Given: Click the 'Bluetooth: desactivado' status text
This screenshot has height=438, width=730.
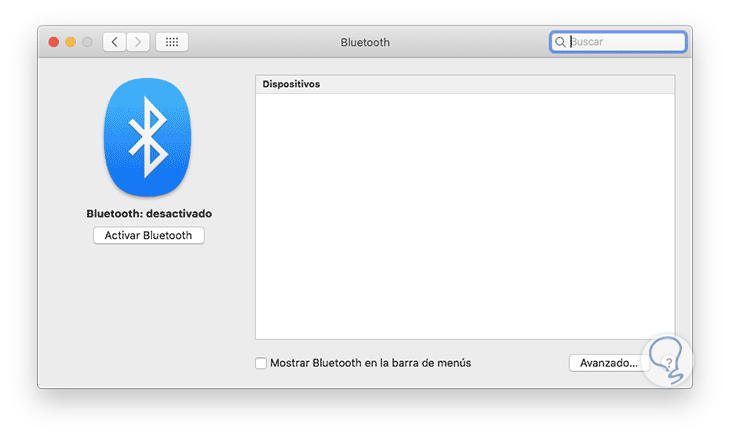Looking at the screenshot, I should [x=149, y=214].
